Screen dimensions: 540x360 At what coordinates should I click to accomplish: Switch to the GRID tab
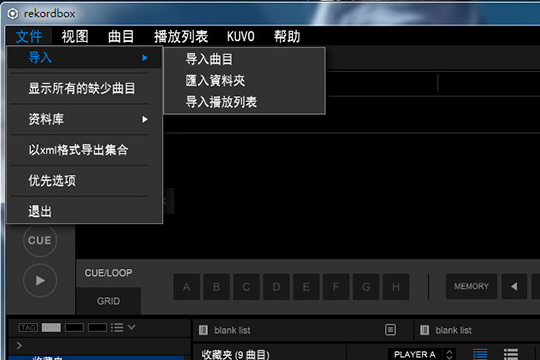coord(108,301)
